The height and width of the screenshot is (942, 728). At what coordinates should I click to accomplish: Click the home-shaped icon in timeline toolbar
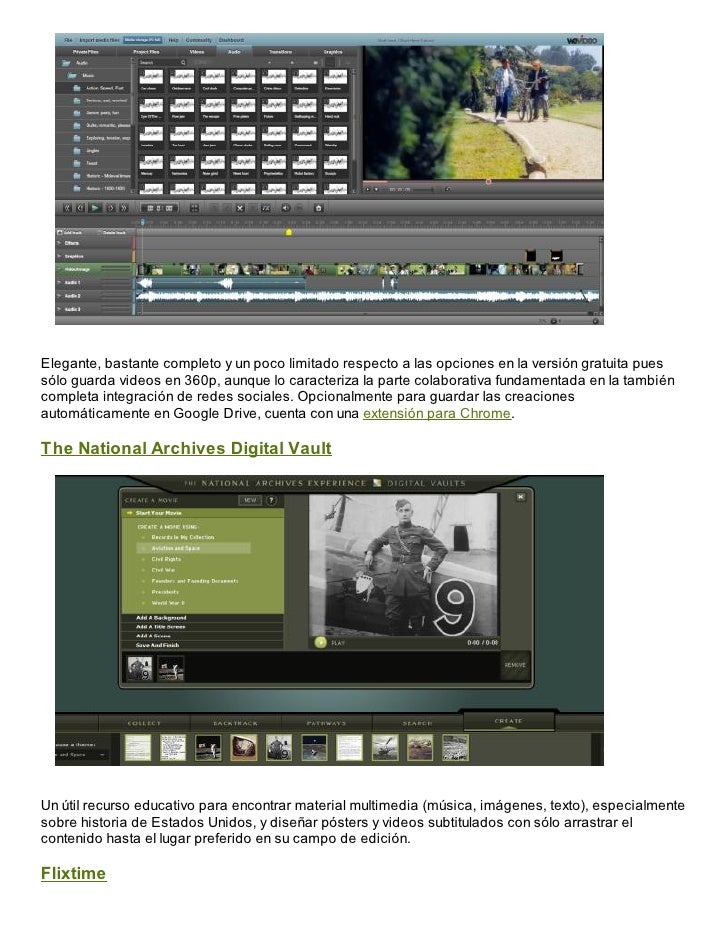pos(319,208)
